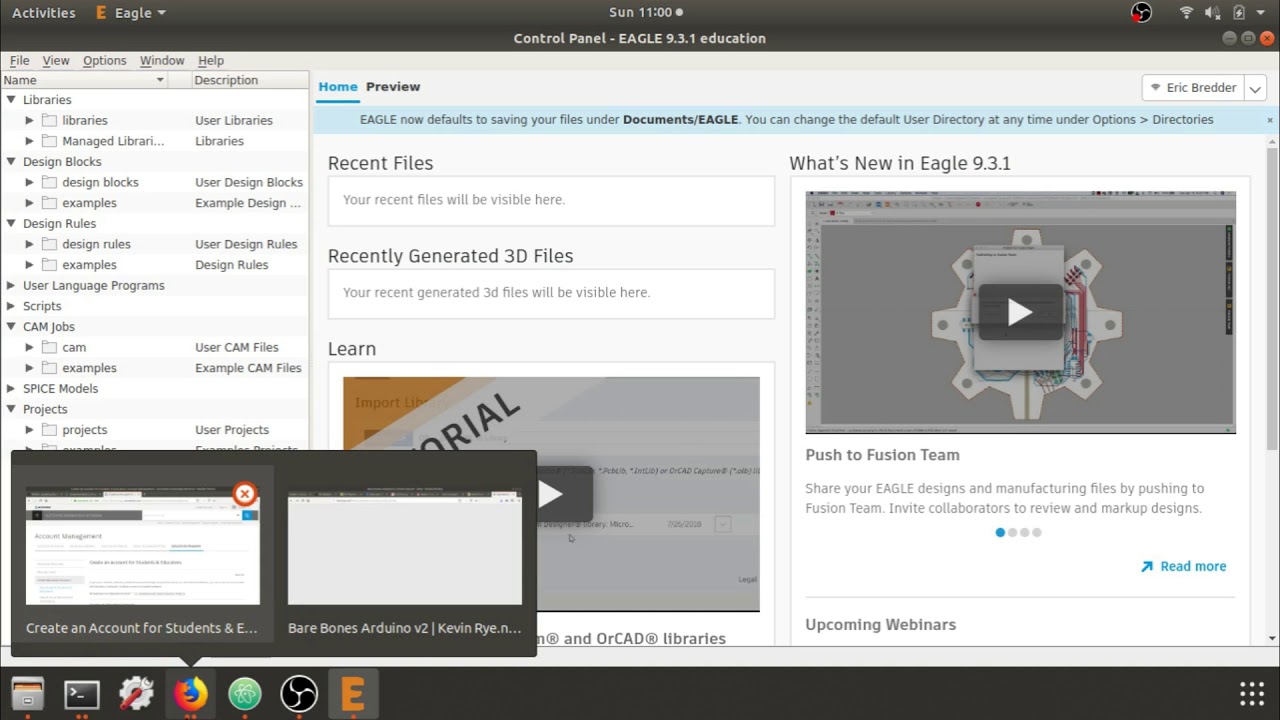
Task: Click the folder icon beside projects
Action: [49, 430]
